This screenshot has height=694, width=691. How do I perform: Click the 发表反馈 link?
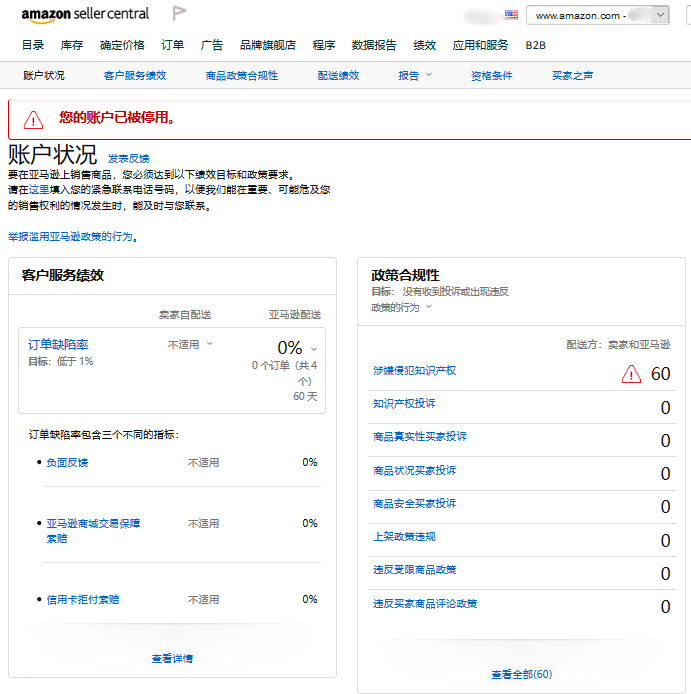point(128,158)
